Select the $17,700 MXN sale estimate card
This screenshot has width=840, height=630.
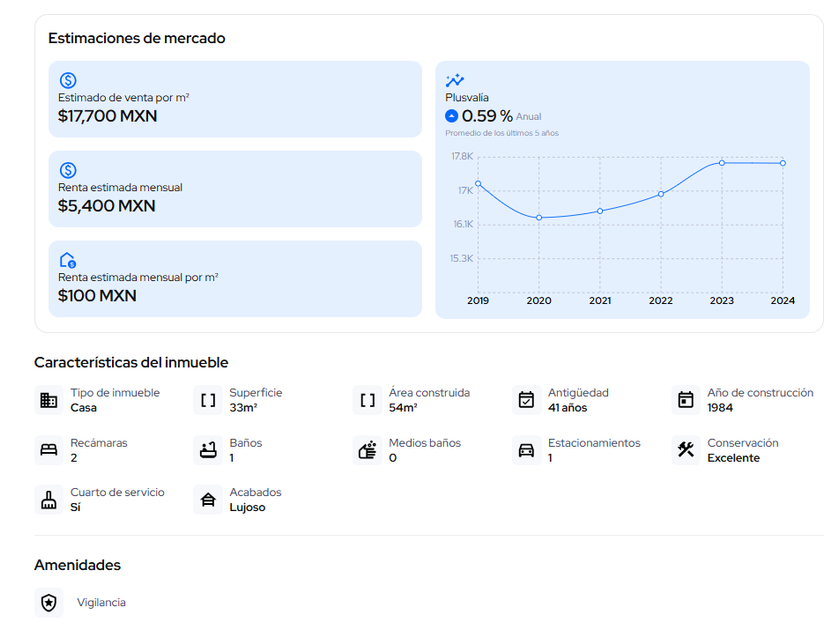point(235,99)
